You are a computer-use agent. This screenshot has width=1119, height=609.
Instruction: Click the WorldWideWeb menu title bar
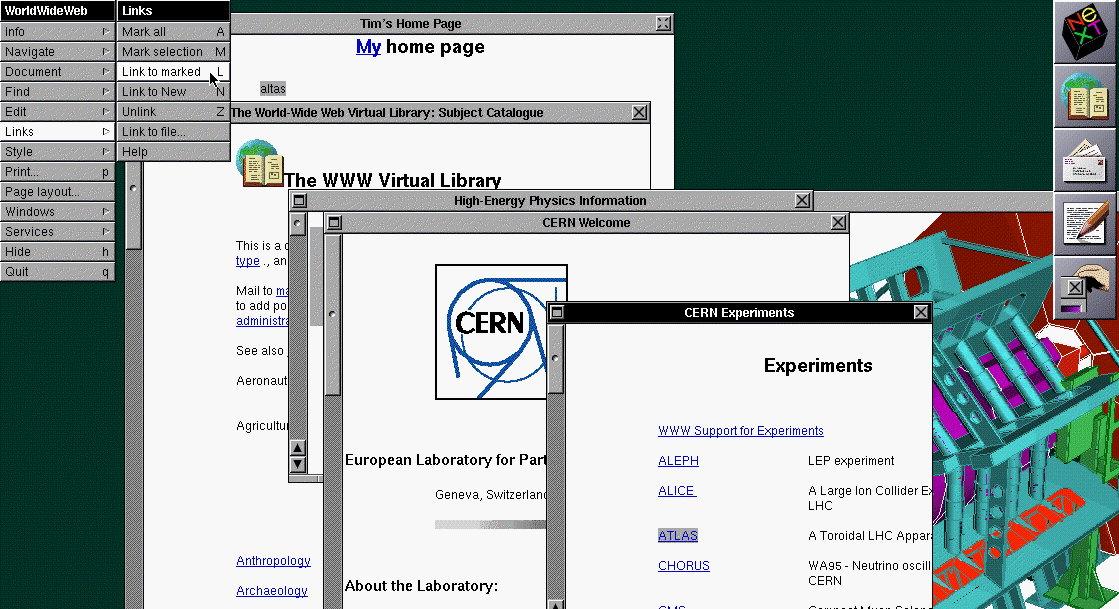57,11
